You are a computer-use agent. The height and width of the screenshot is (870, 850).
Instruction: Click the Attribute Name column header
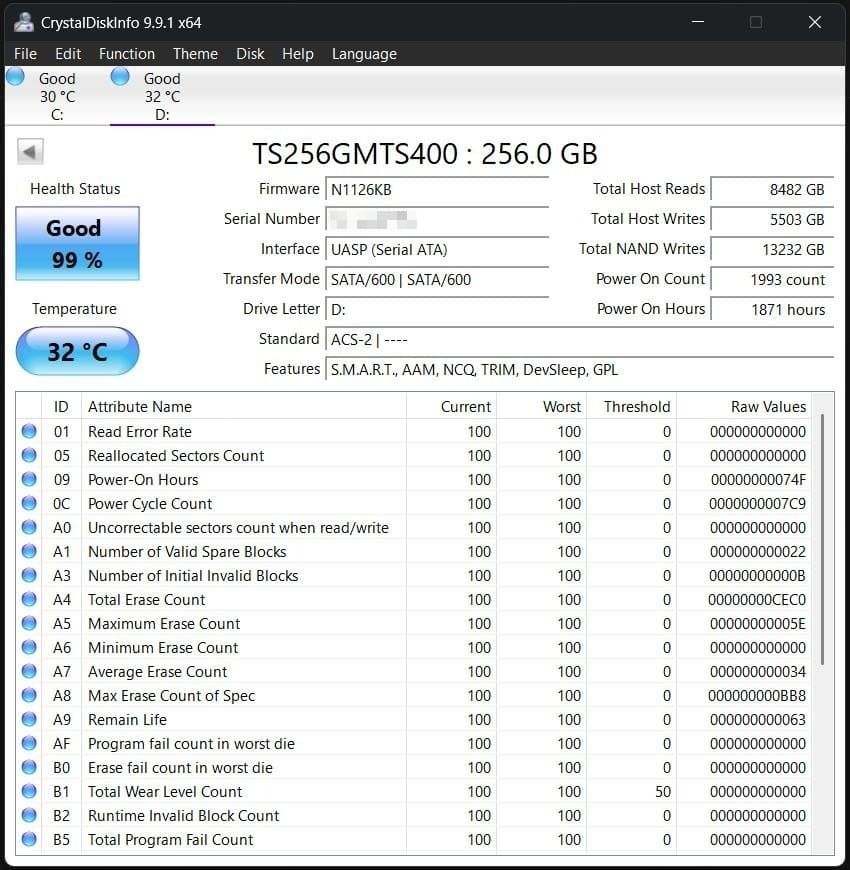(244, 407)
